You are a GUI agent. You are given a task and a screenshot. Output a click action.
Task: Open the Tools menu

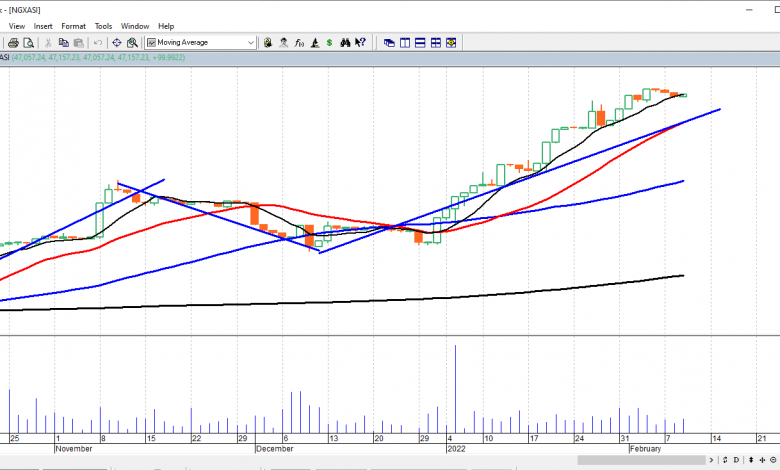103,26
